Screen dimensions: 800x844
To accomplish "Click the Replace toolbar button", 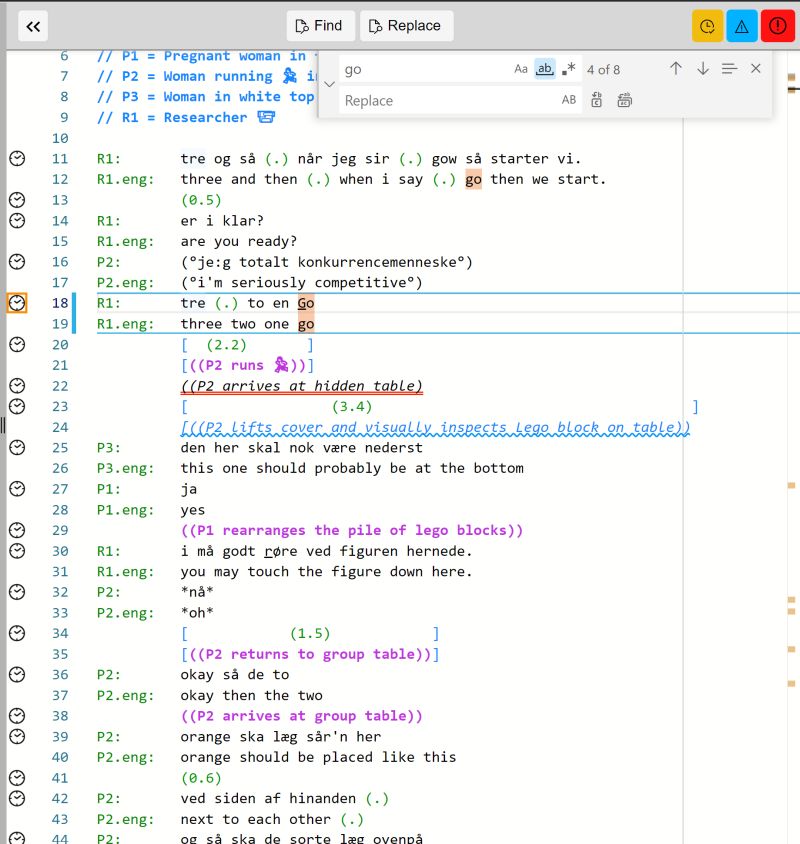I will (x=406, y=26).
